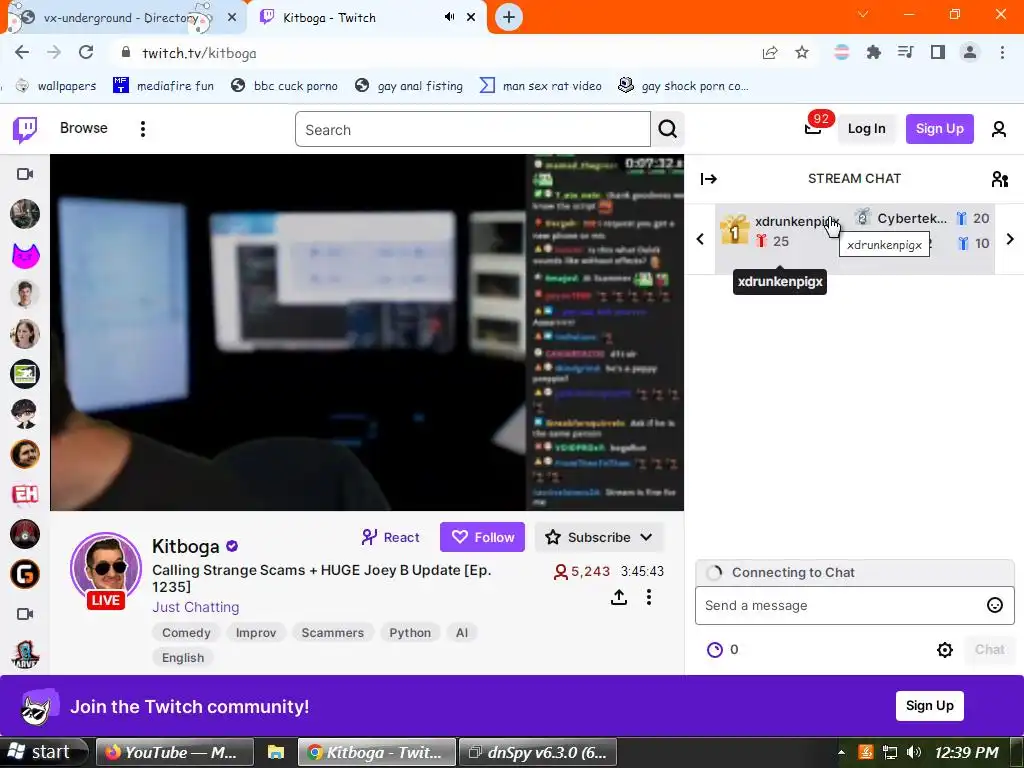Bookmark this page with star icon
1024x768 pixels.
pos(802,53)
